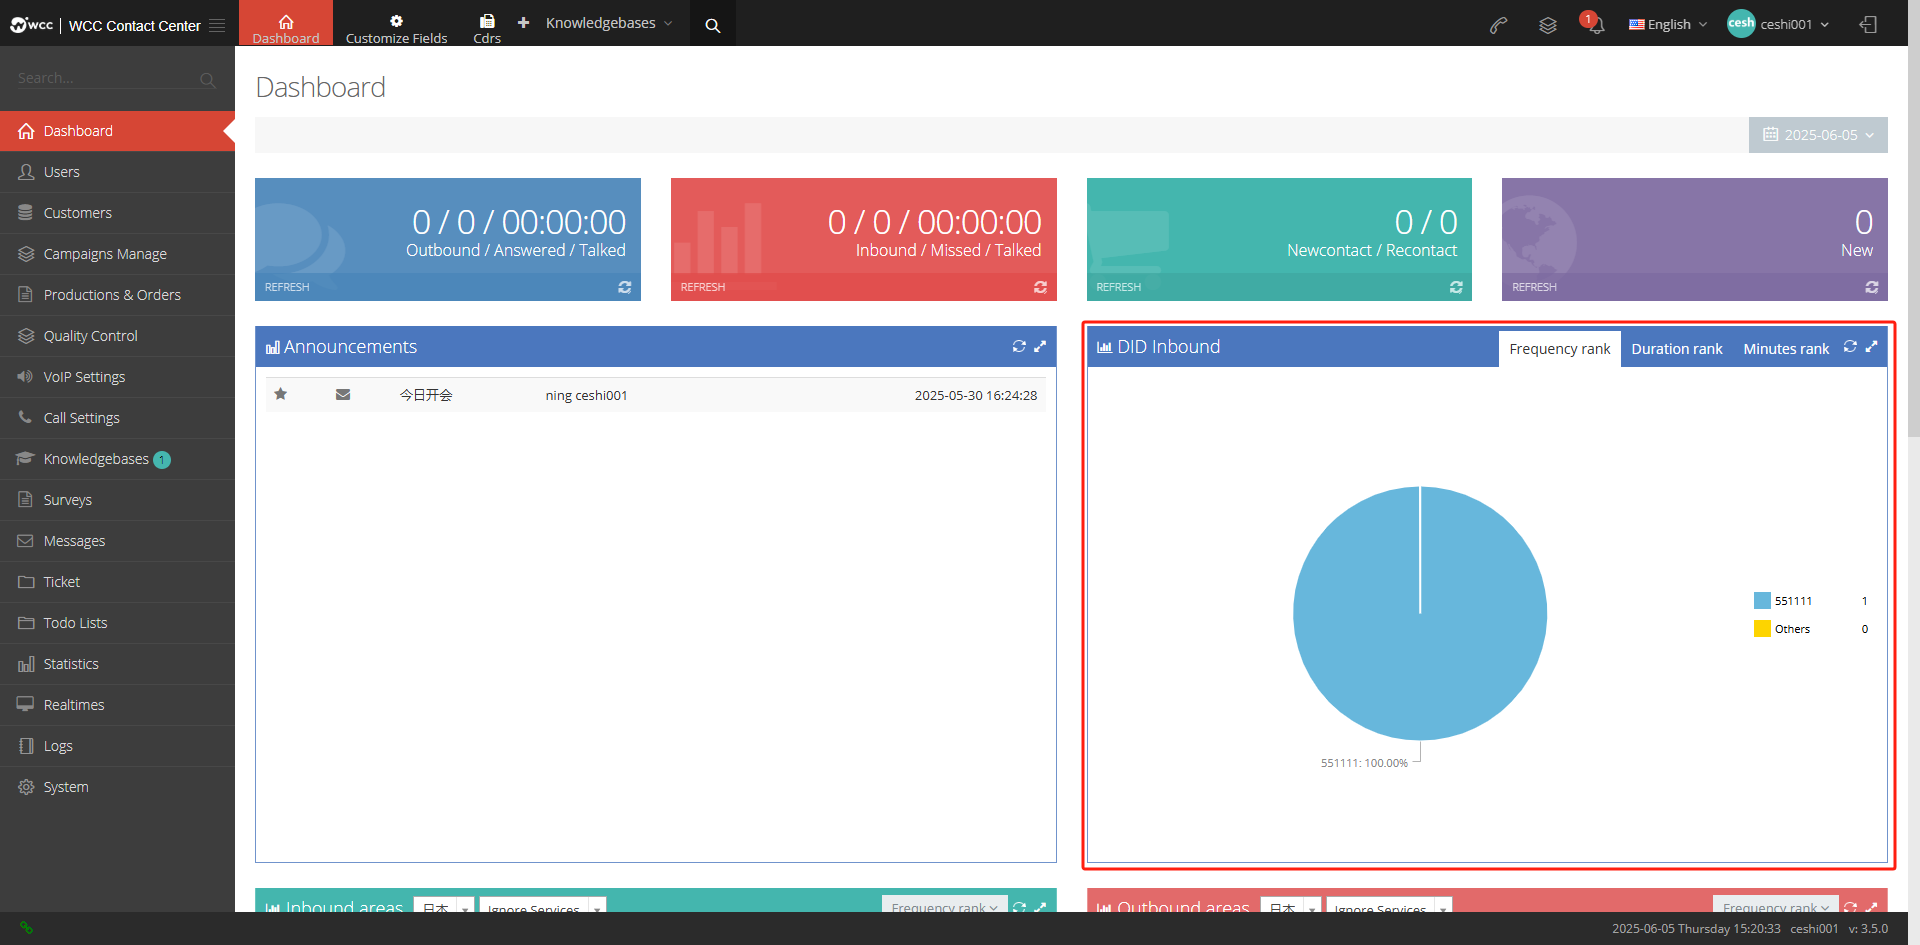Open Knowledgebases sidebar item

pyautogui.click(x=117, y=459)
